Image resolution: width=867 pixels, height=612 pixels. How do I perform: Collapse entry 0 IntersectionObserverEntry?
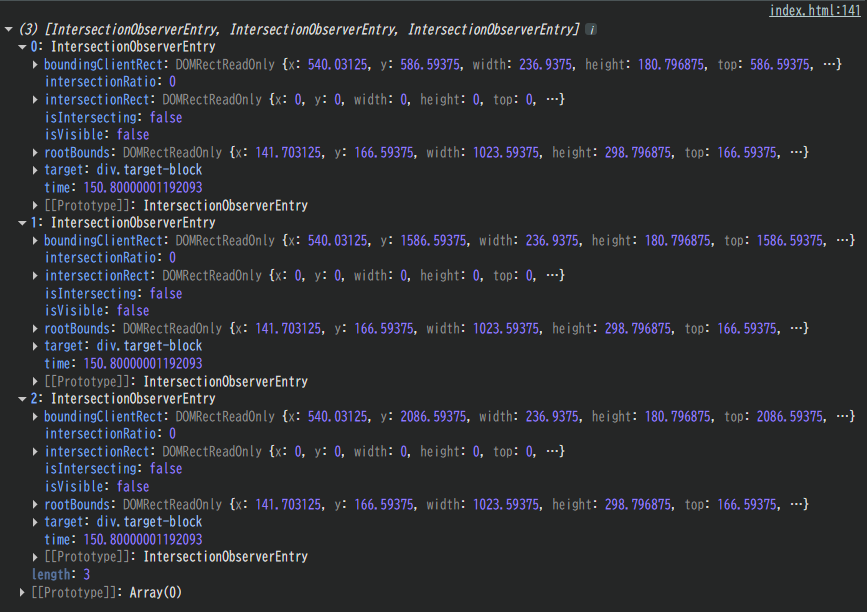coord(23,47)
